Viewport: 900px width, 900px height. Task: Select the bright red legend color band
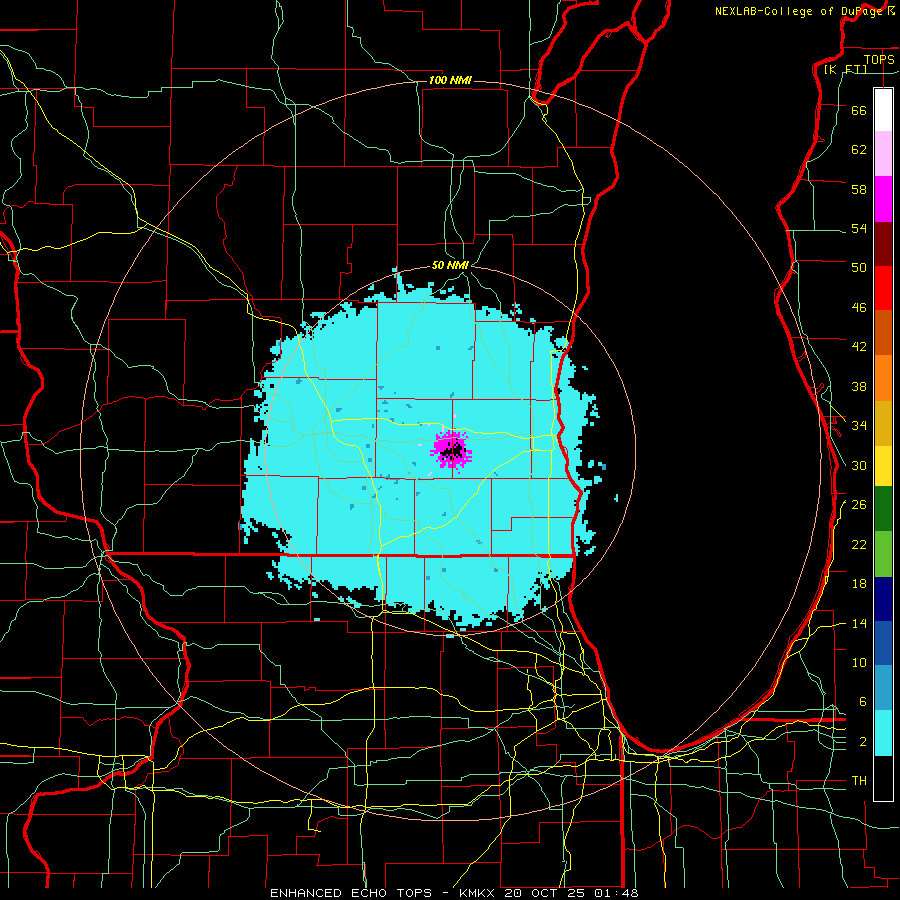(x=883, y=288)
